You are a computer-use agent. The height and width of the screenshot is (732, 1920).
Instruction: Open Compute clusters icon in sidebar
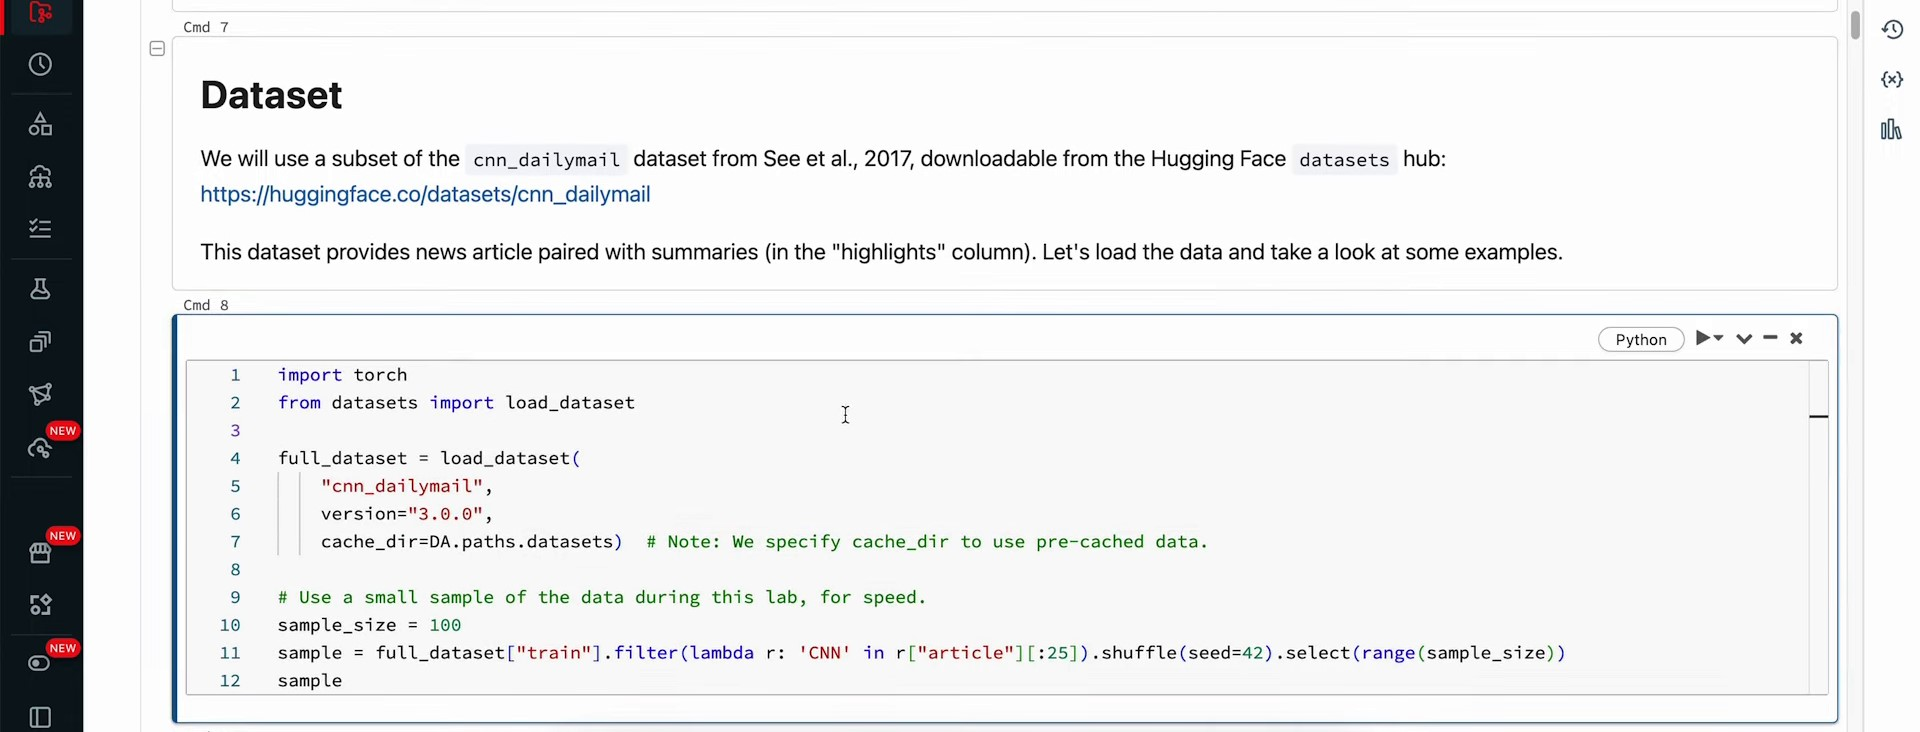click(40, 177)
